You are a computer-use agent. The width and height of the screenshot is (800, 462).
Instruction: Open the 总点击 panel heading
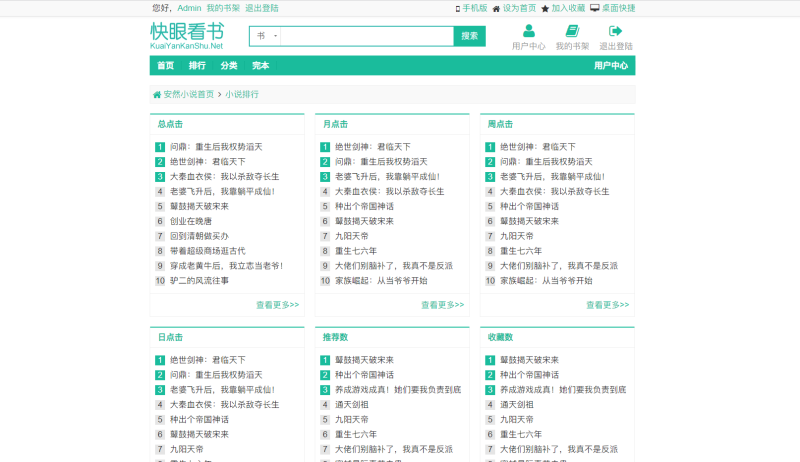(x=170, y=124)
